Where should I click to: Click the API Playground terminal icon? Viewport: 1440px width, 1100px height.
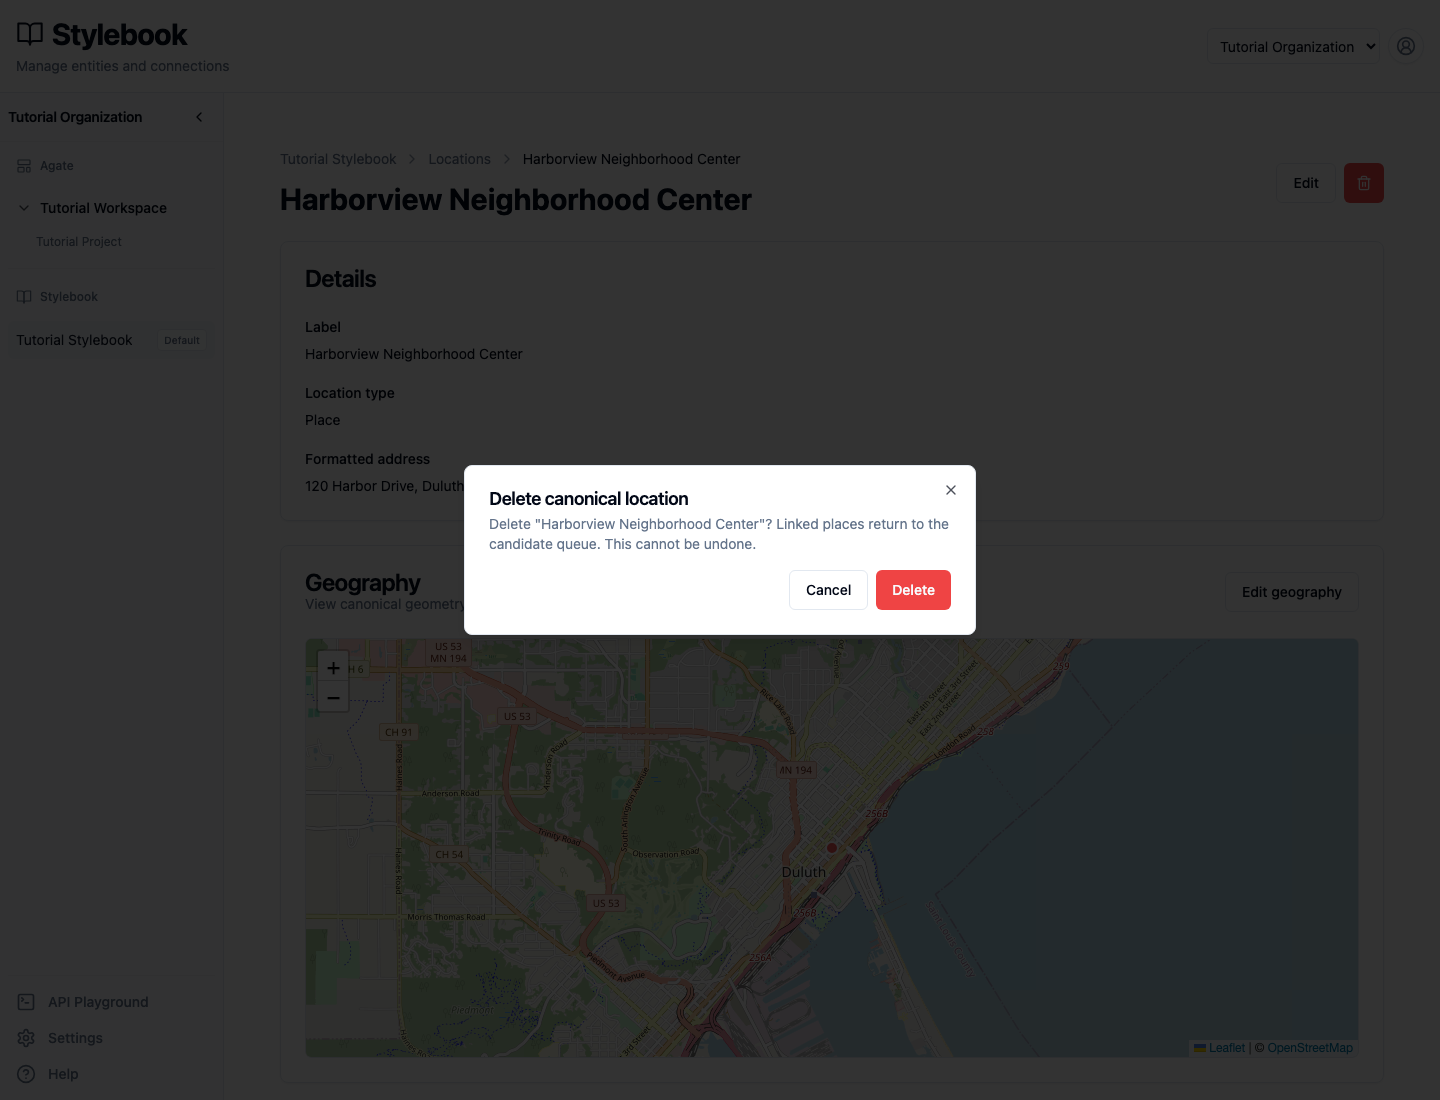26,1002
